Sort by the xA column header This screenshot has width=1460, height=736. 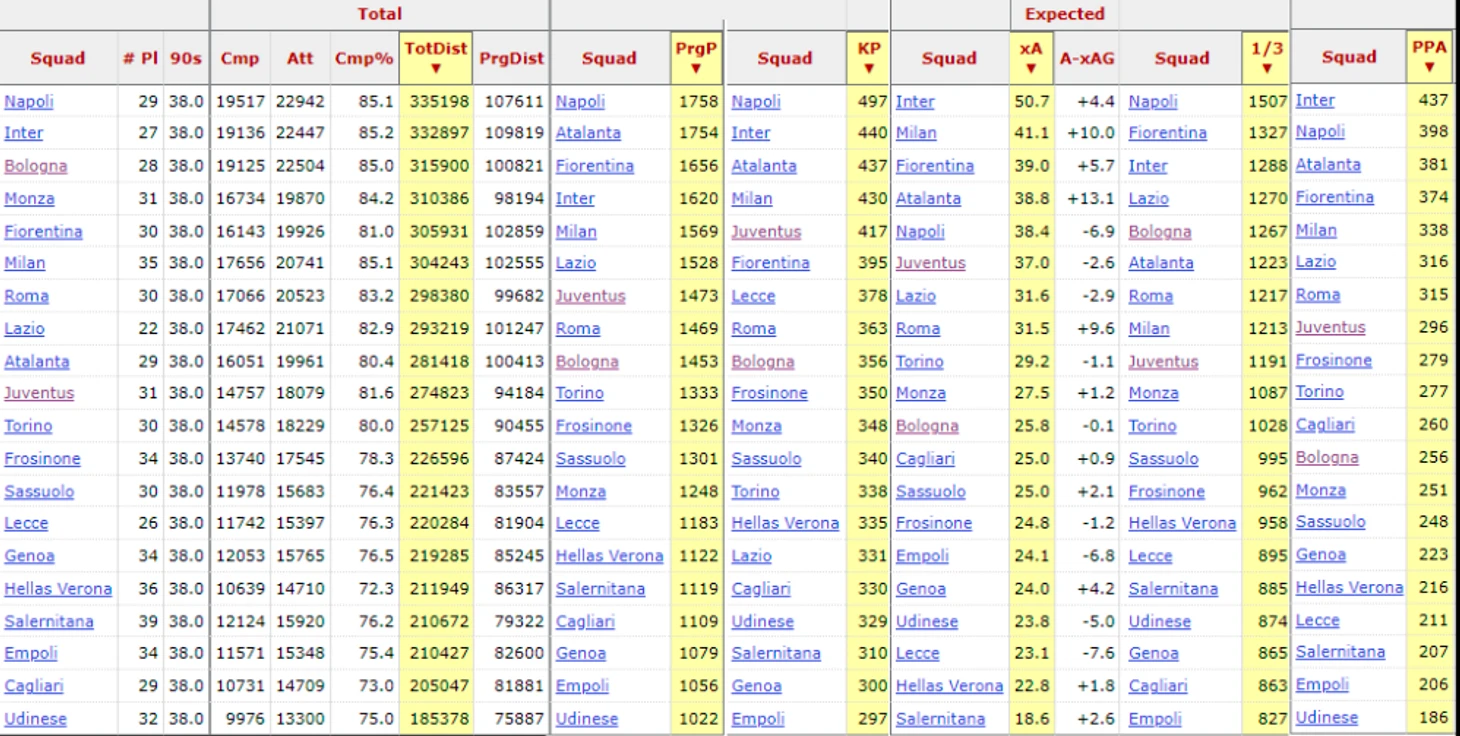pos(1030,58)
